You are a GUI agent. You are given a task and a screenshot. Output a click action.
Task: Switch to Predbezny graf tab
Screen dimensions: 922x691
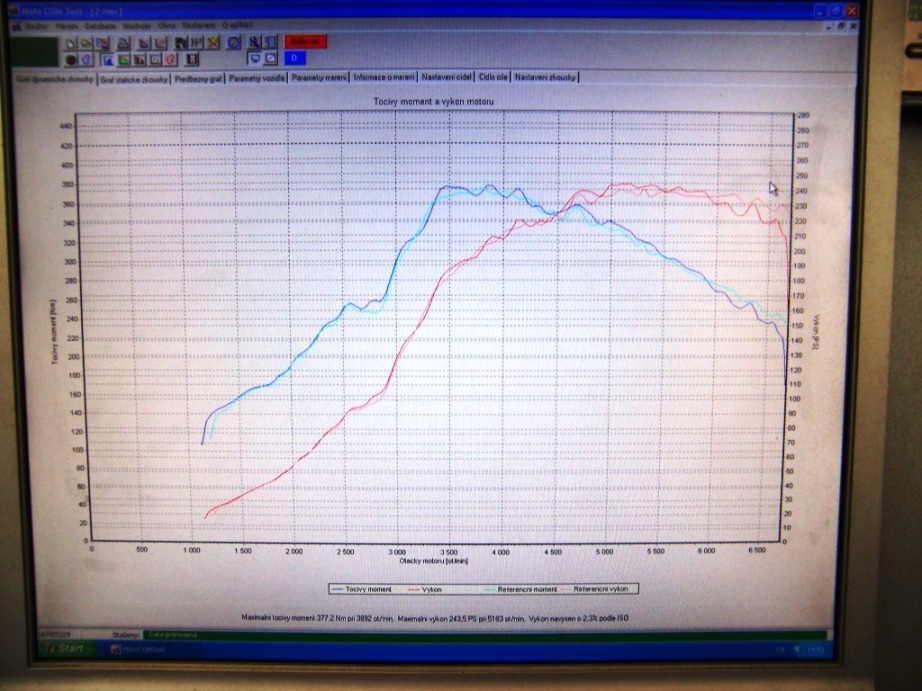[198, 78]
